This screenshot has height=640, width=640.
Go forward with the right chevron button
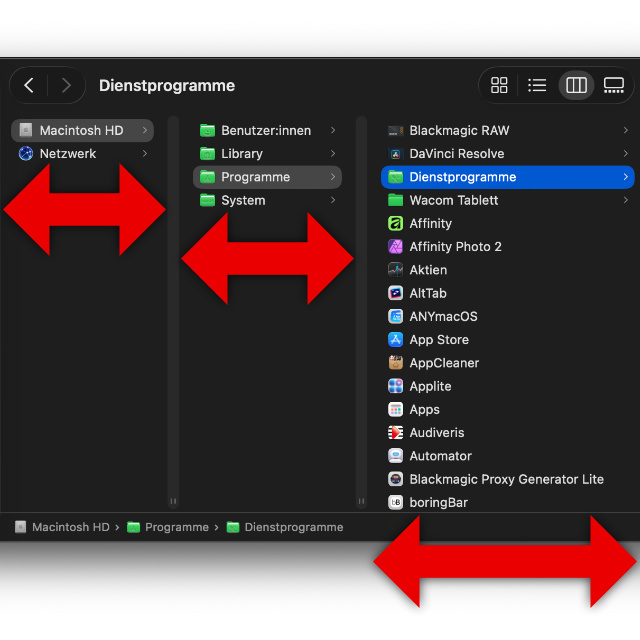tap(66, 85)
